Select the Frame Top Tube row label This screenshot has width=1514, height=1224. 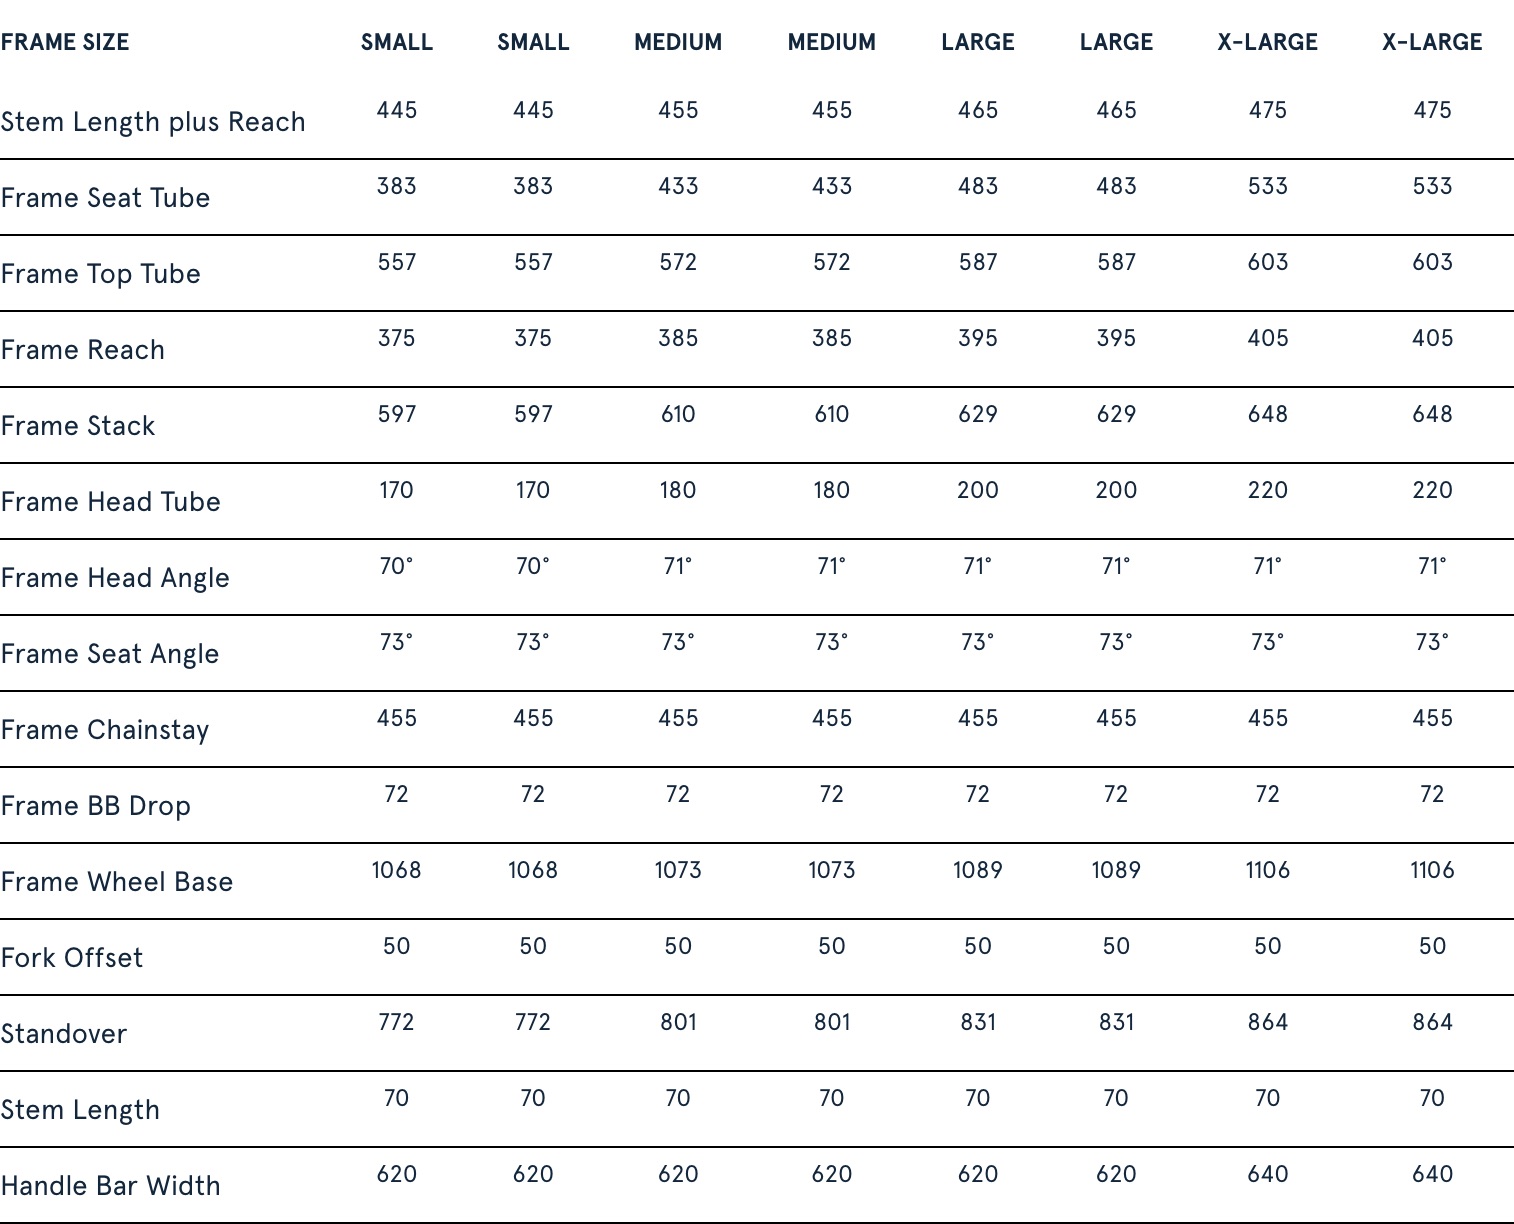tap(100, 274)
